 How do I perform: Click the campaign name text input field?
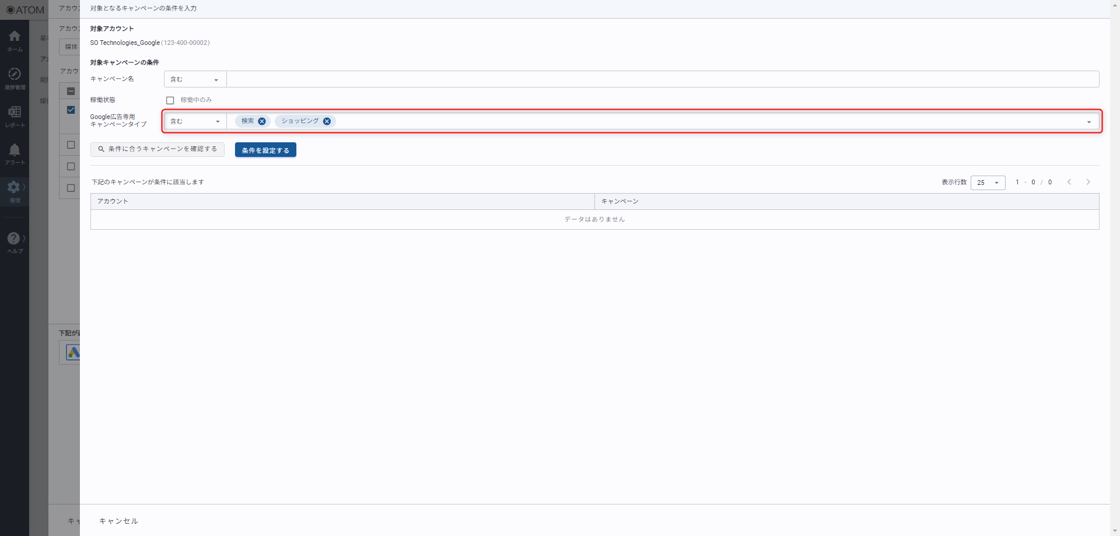click(x=662, y=79)
